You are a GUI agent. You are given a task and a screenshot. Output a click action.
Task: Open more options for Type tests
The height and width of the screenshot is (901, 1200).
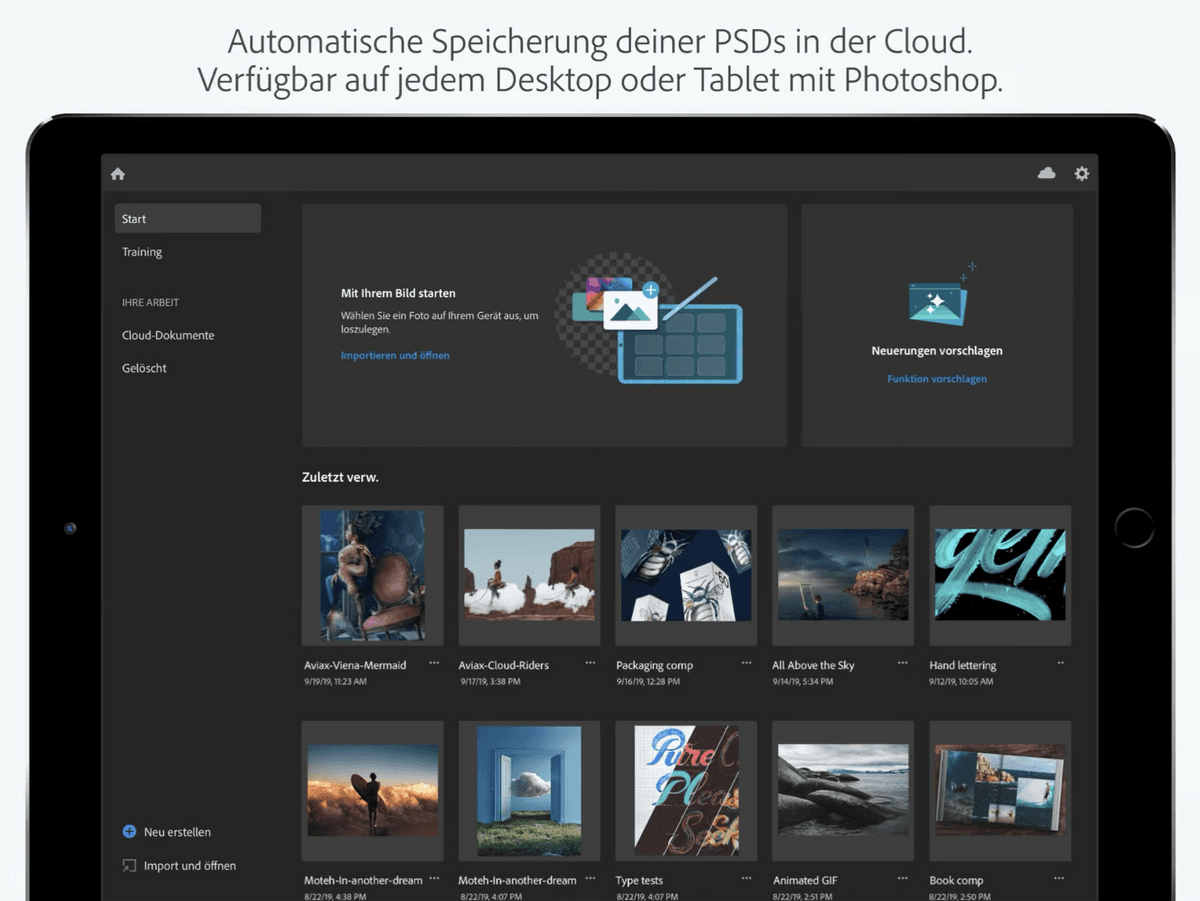747,879
